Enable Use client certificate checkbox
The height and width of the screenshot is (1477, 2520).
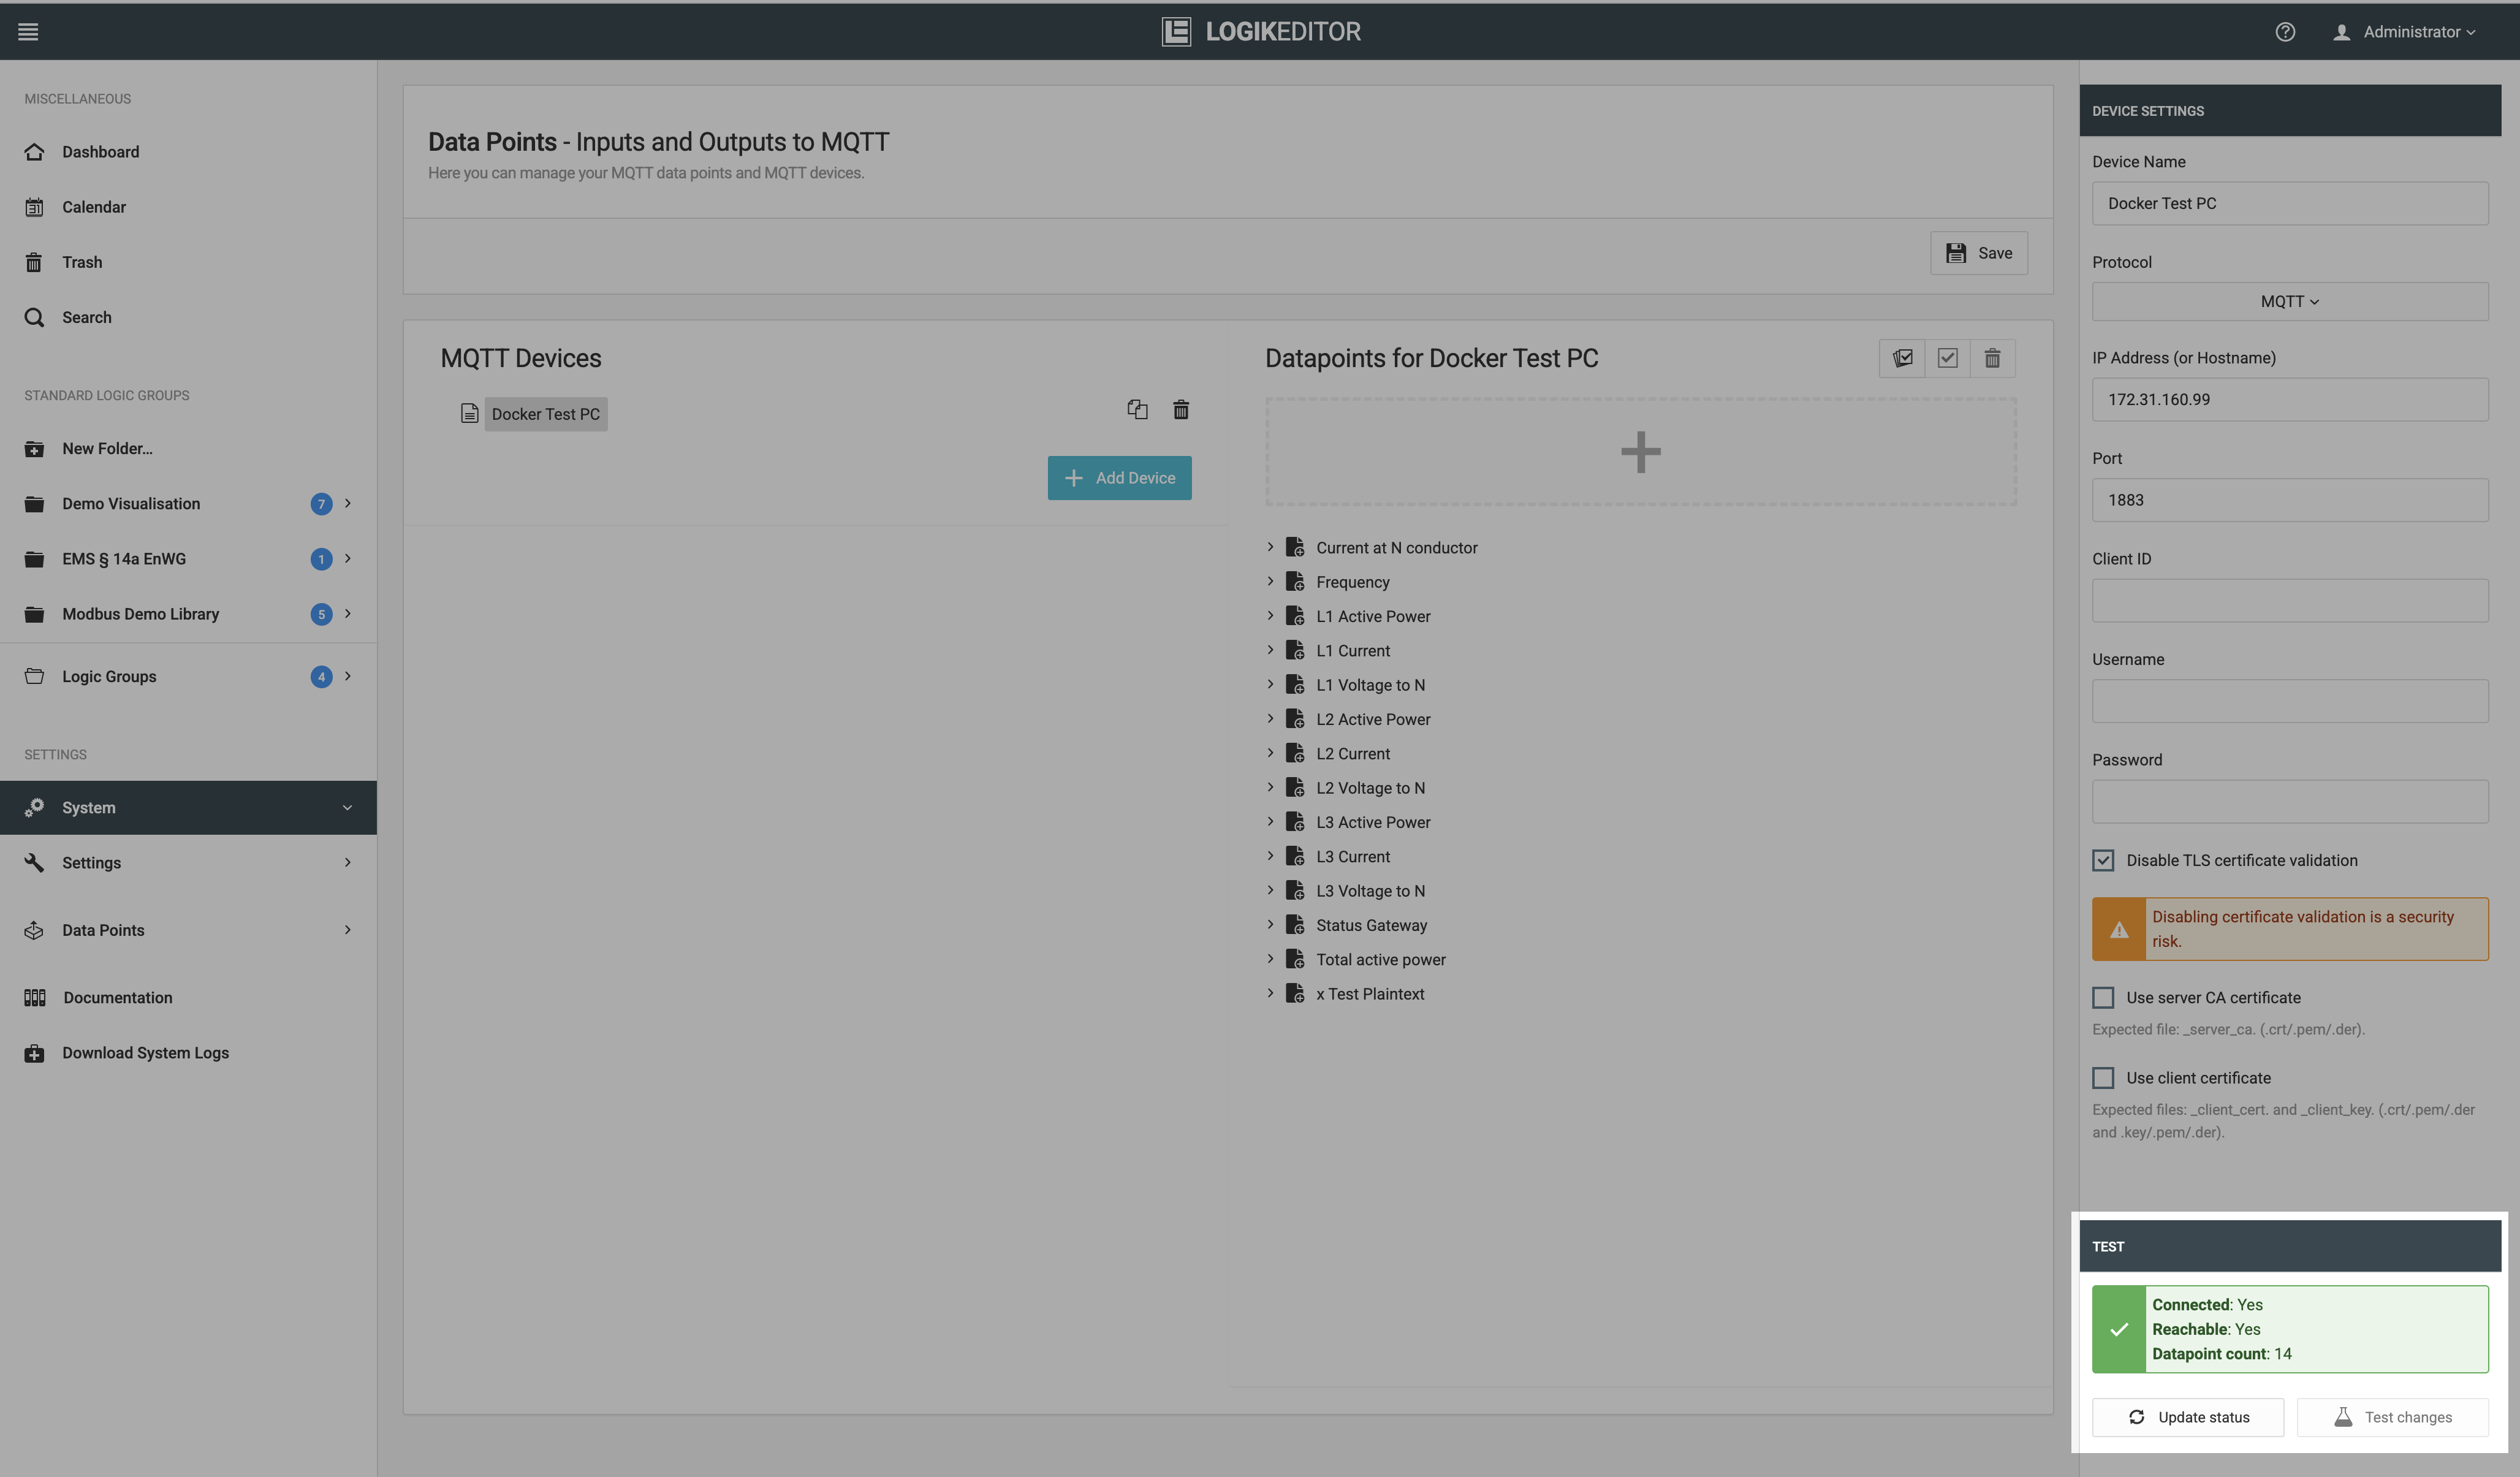point(2103,1078)
